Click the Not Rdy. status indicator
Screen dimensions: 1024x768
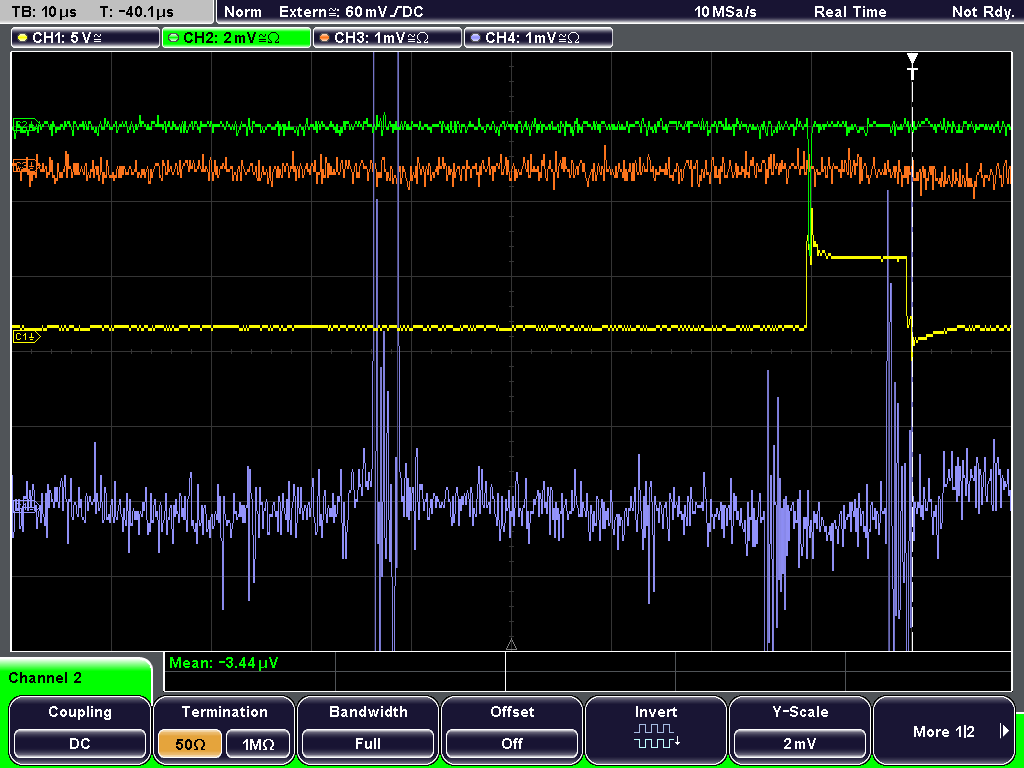(x=983, y=12)
